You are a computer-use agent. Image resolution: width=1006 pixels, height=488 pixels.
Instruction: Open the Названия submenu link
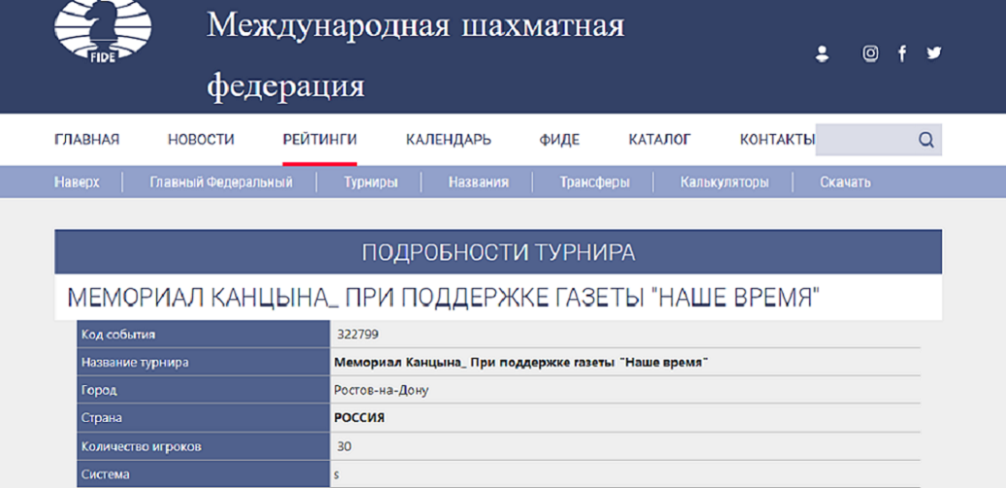coord(478,182)
